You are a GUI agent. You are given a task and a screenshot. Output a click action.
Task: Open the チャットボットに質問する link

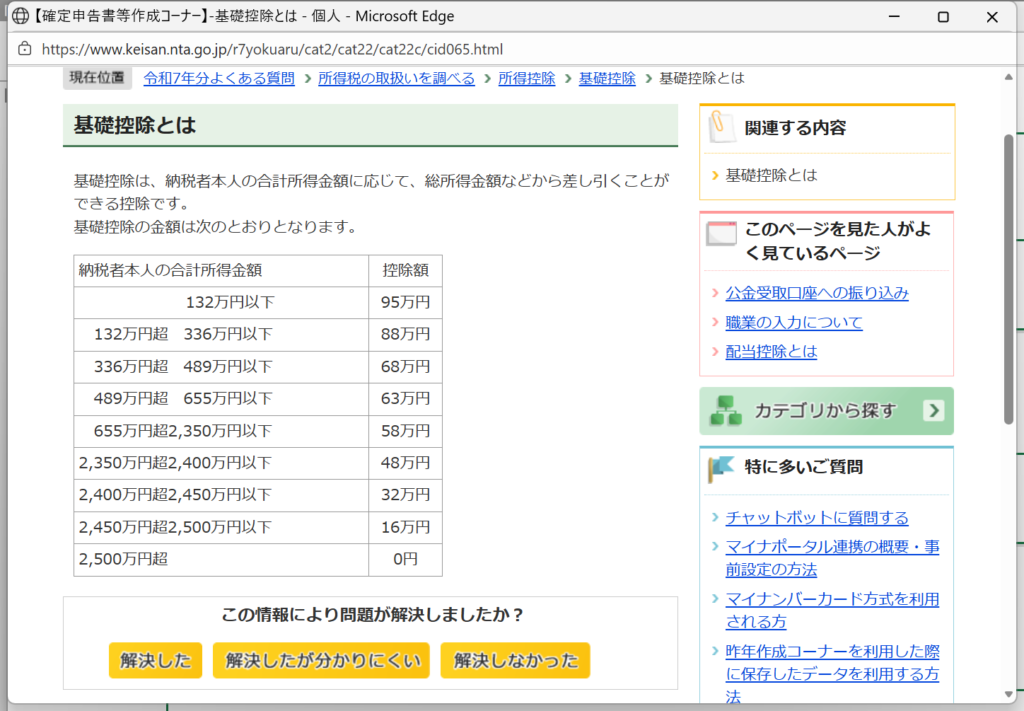(x=816, y=517)
